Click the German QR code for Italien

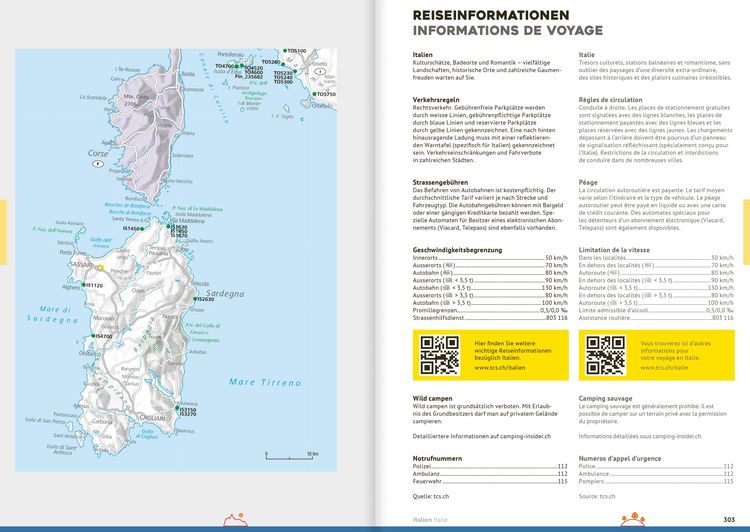[x=440, y=355]
